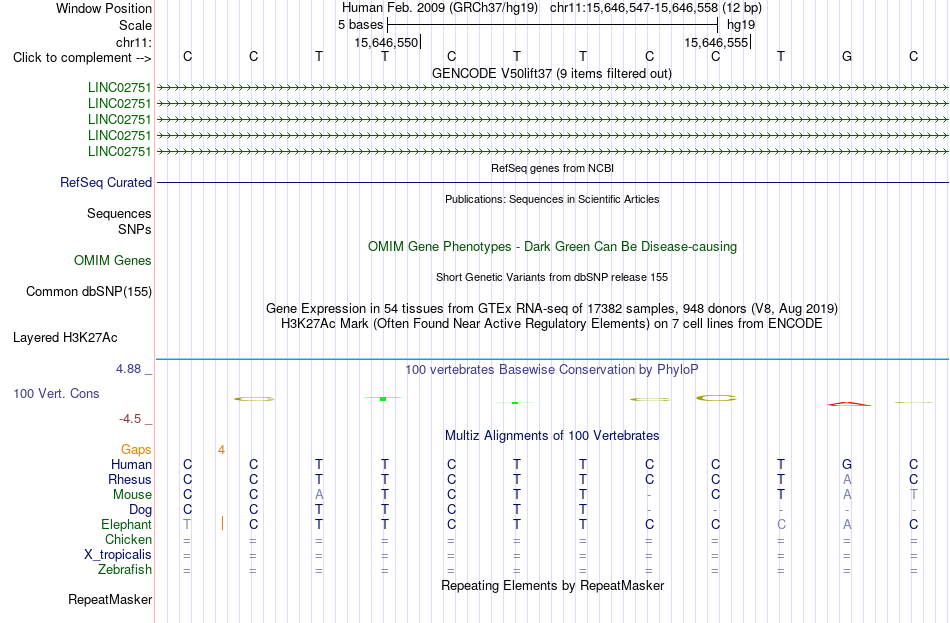The image size is (950, 623).
Task: Click the "Chicken" alignment species label
Action: pos(128,539)
